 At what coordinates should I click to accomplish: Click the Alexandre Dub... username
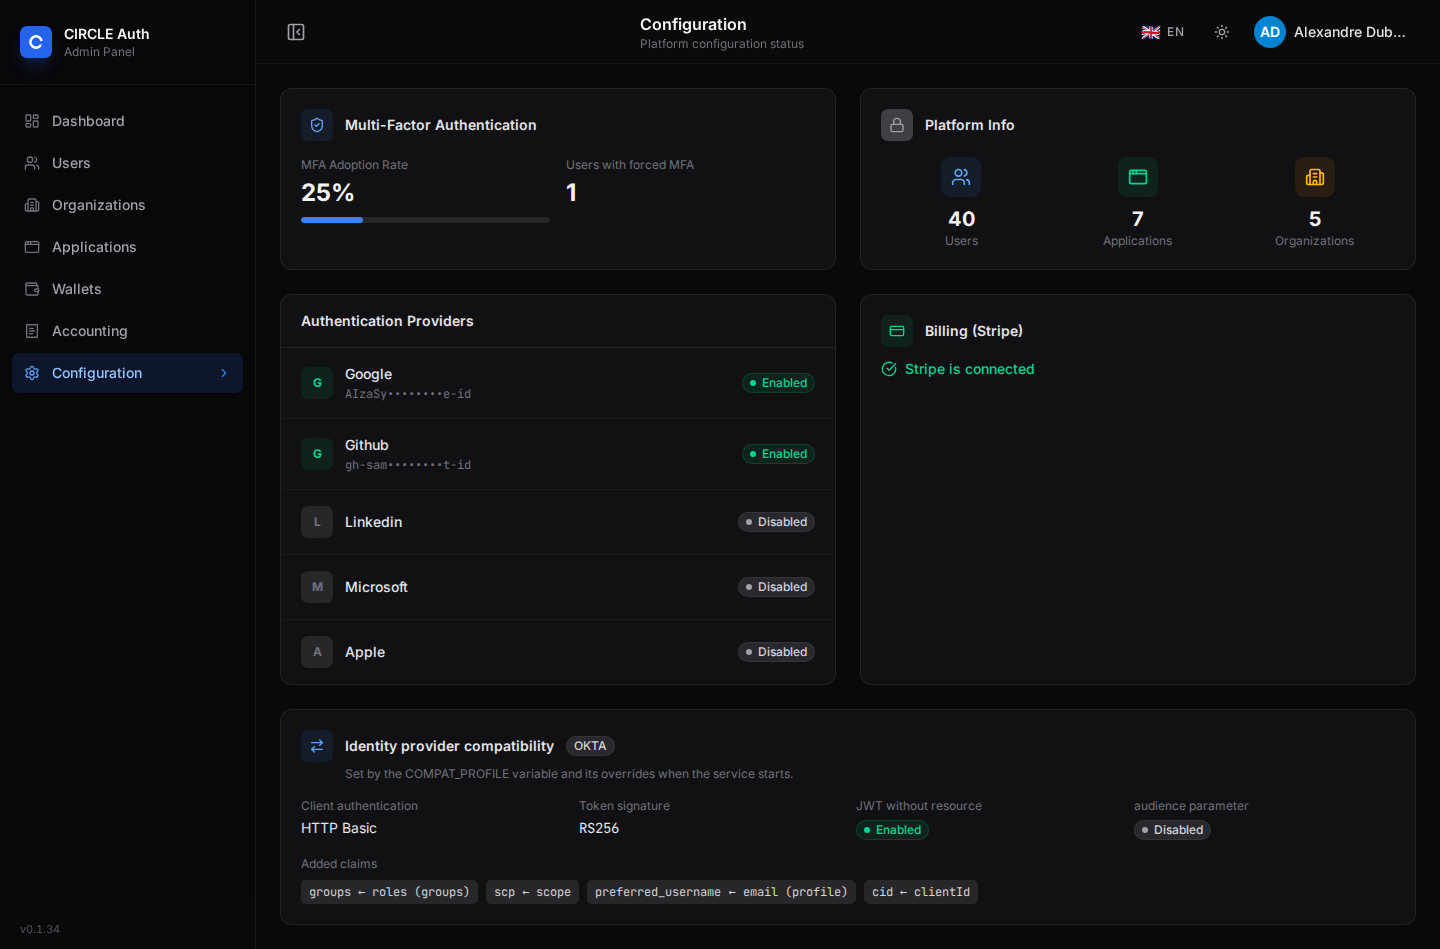pos(1349,32)
